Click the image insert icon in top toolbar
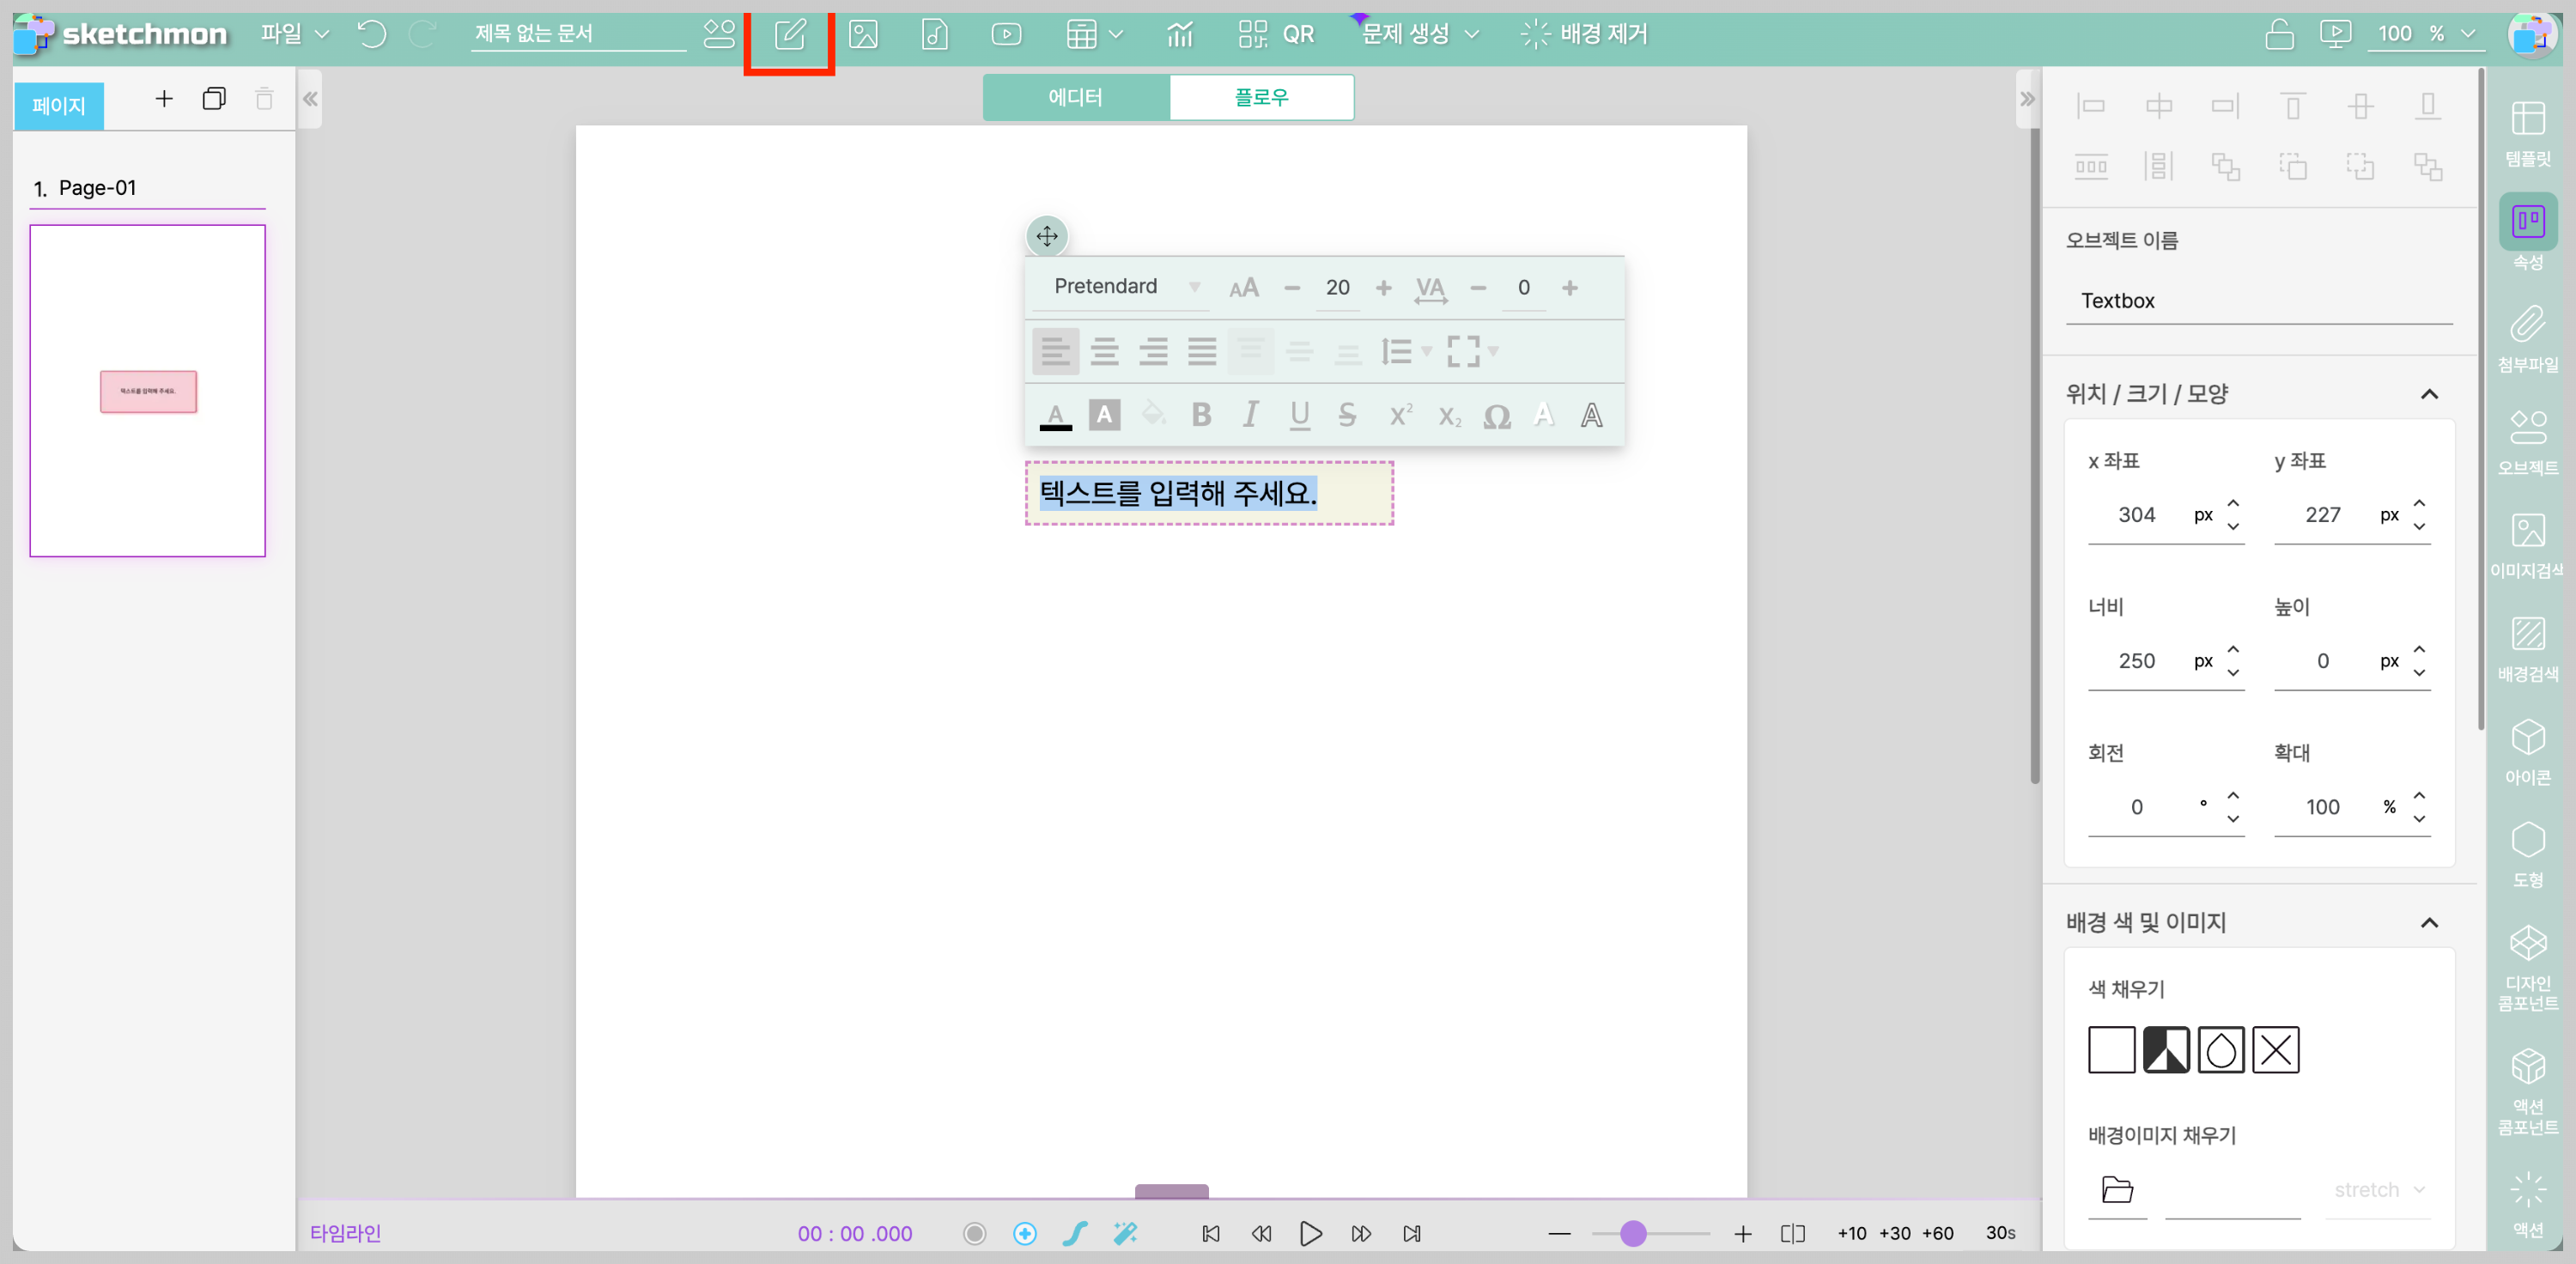This screenshot has width=2576, height=1264. (x=862, y=35)
